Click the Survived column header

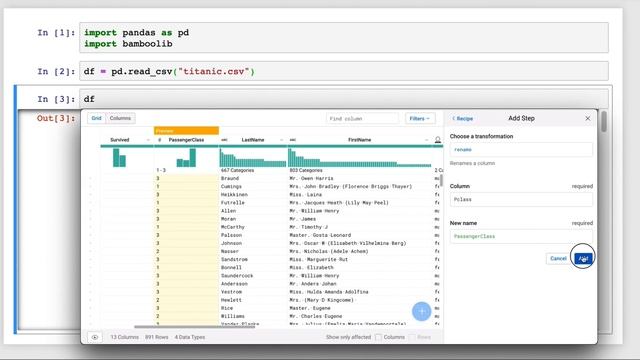point(120,140)
